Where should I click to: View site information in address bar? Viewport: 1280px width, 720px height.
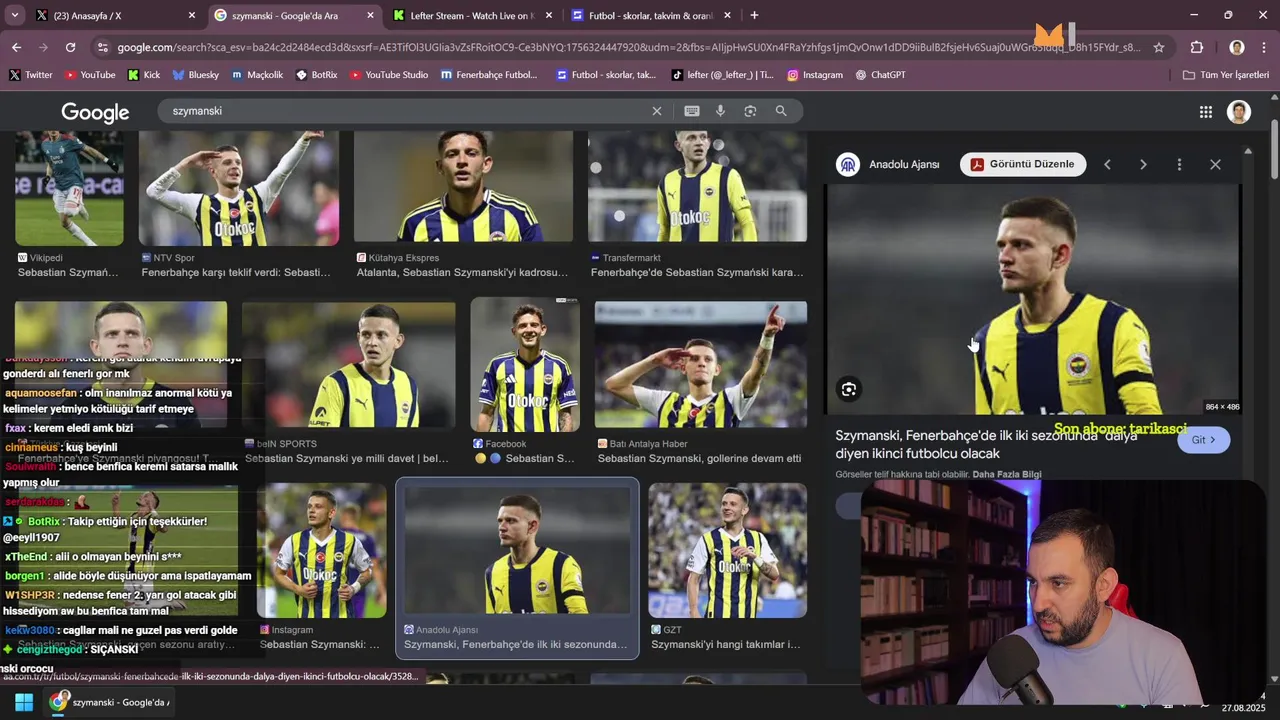point(101,47)
